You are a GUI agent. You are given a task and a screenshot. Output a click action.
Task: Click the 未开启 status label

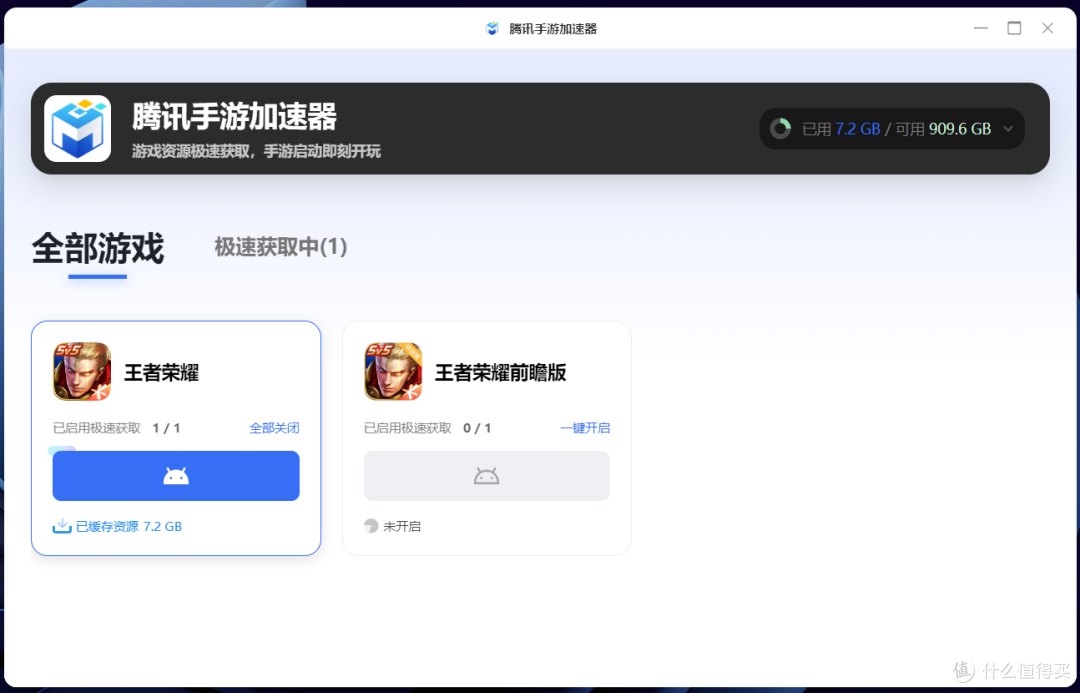[x=402, y=526]
